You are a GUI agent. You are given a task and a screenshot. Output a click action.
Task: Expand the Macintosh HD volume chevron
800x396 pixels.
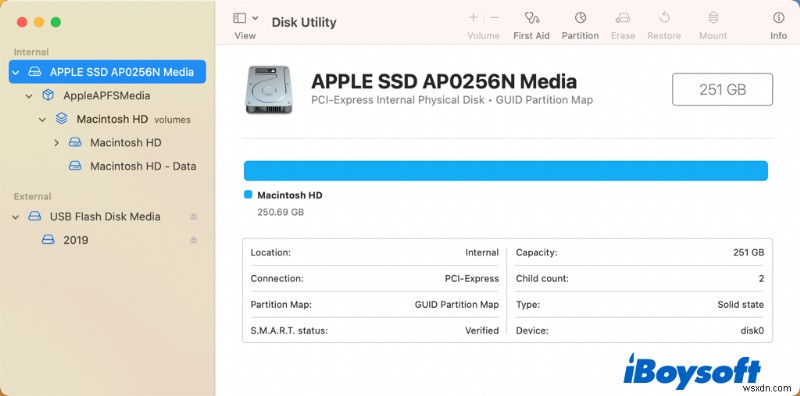pyautogui.click(x=57, y=142)
